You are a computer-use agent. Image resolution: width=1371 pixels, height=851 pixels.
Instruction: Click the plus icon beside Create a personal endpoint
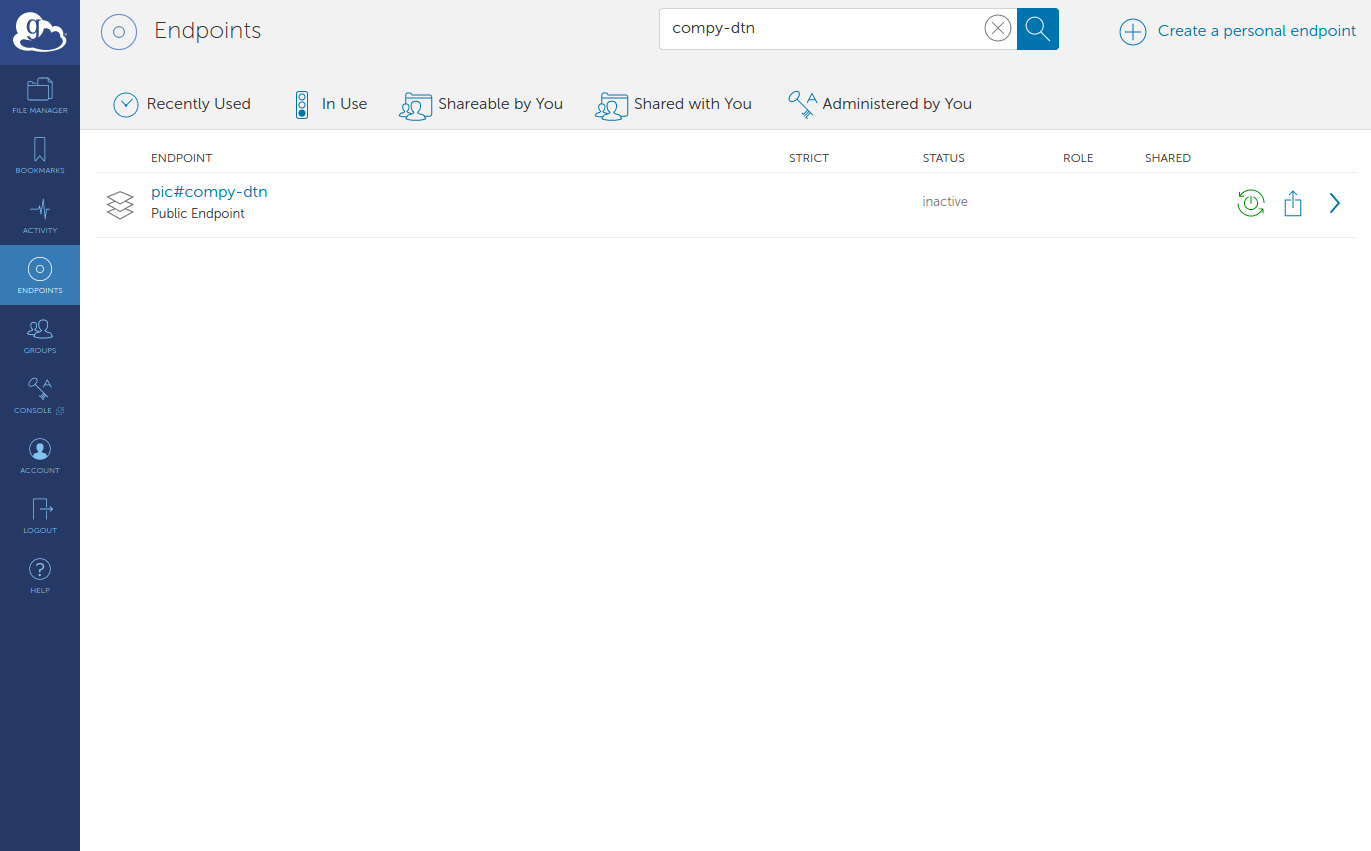(x=1132, y=32)
